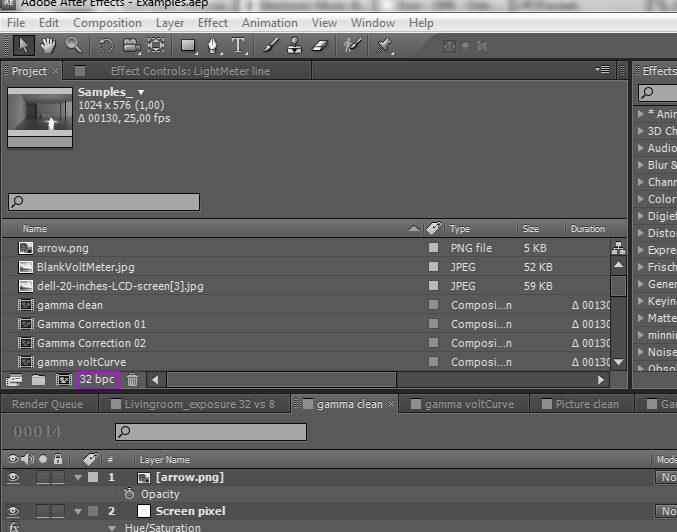677x532 pixels.
Task: Expand the Blur effects category
Action: coord(641,165)
